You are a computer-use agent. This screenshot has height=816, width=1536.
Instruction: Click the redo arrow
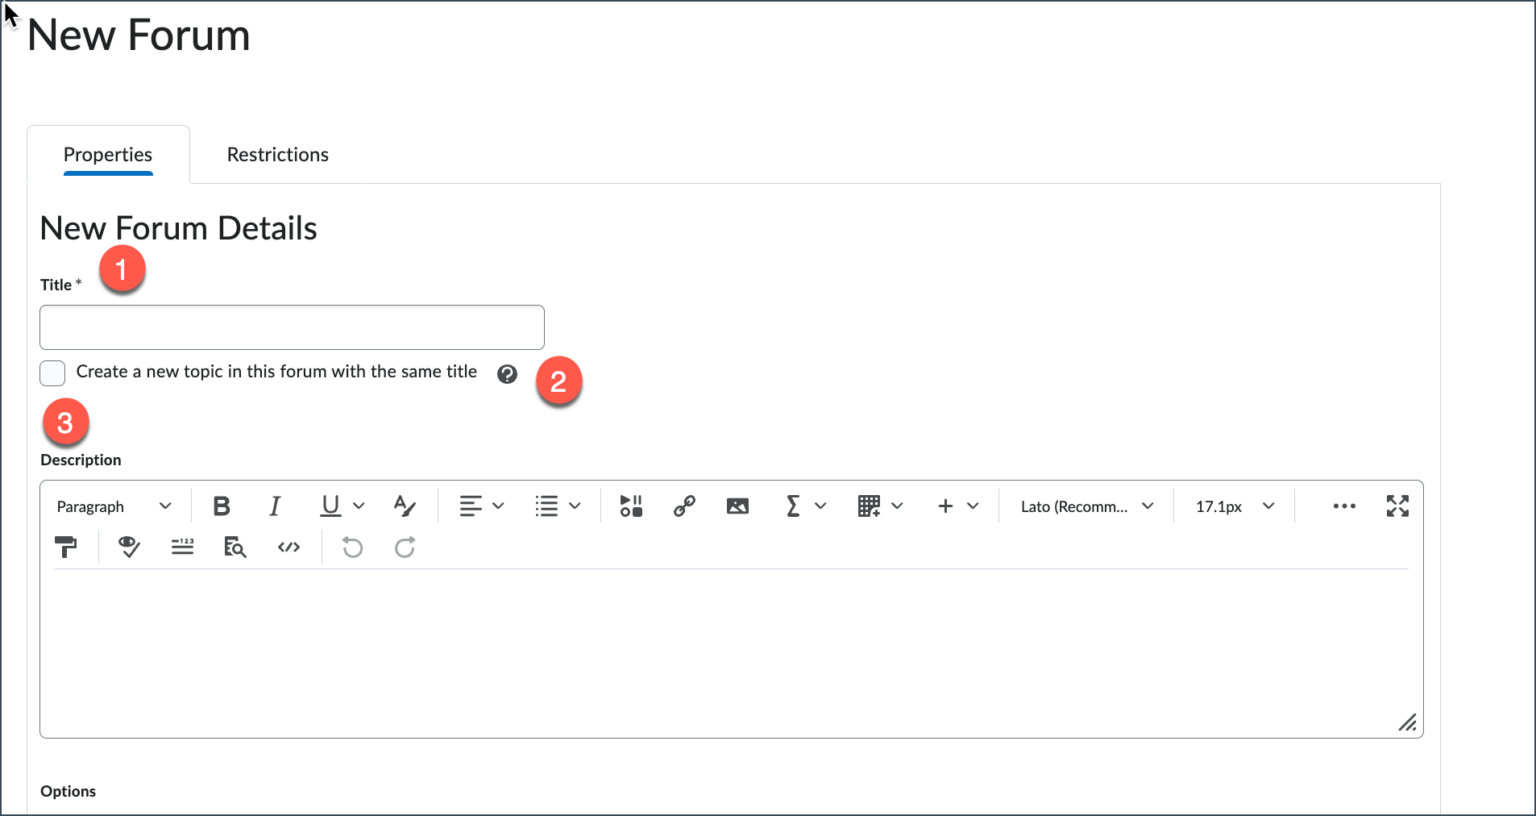[x=405, y=547]
